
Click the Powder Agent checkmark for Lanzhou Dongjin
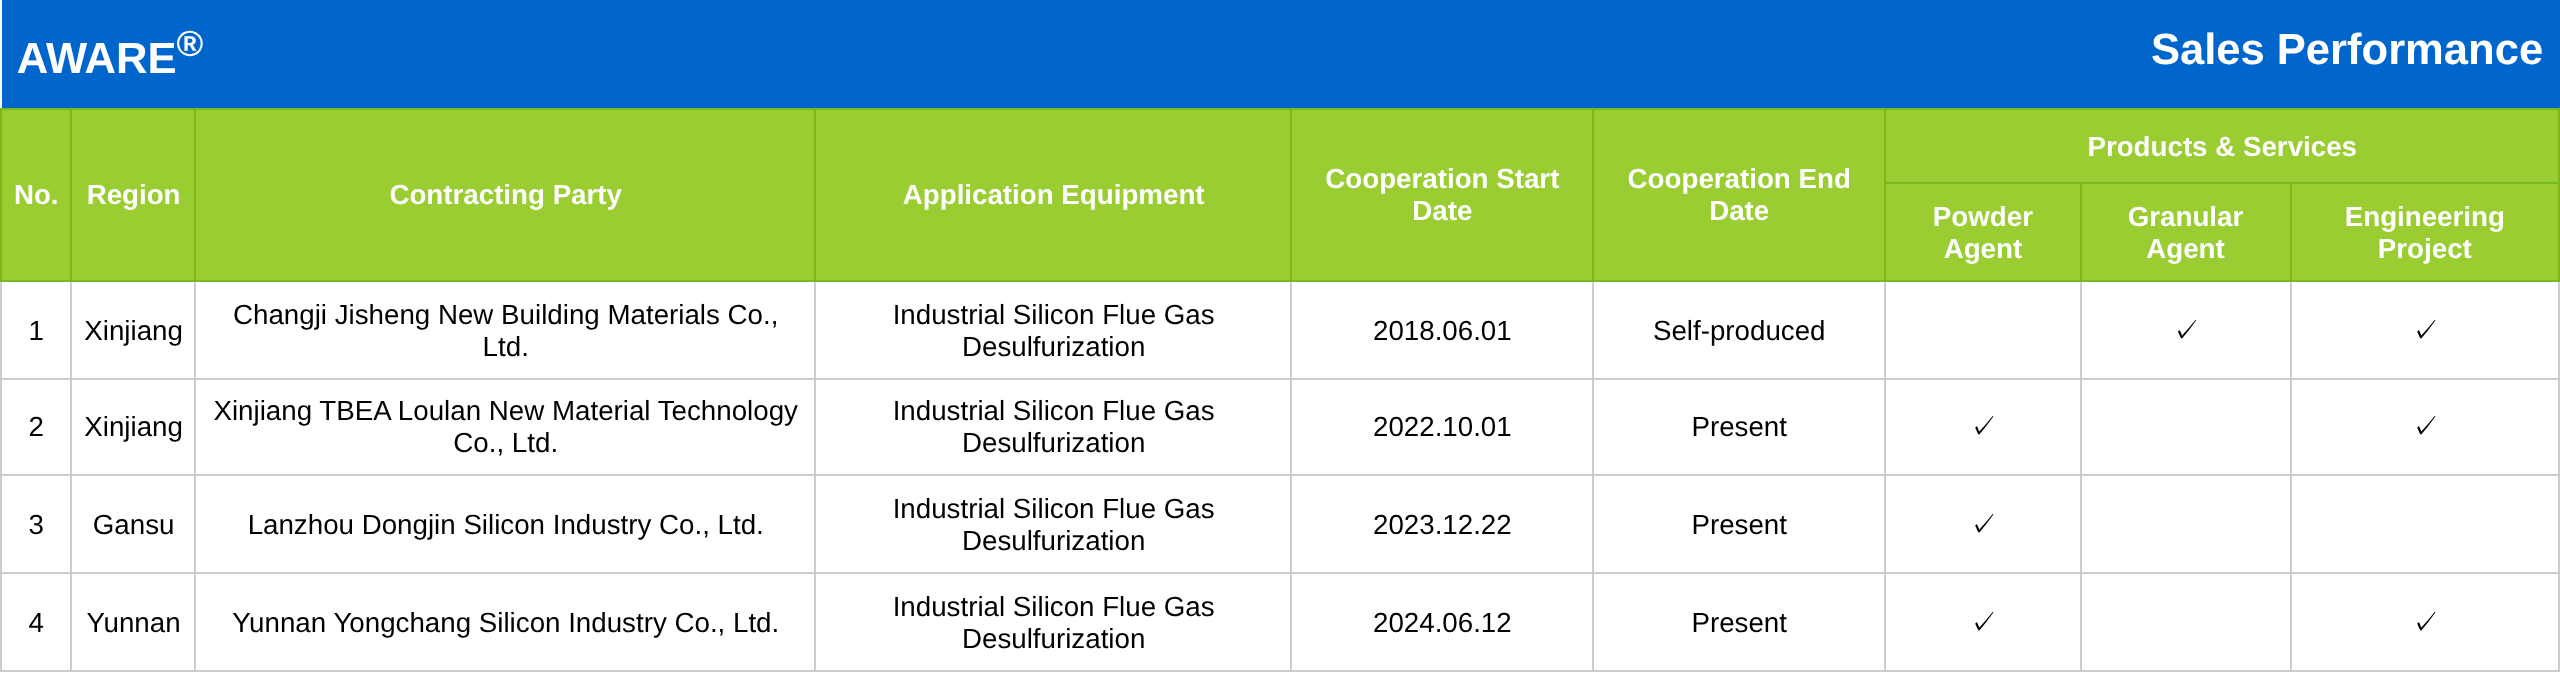click(x=1983, y=524)
